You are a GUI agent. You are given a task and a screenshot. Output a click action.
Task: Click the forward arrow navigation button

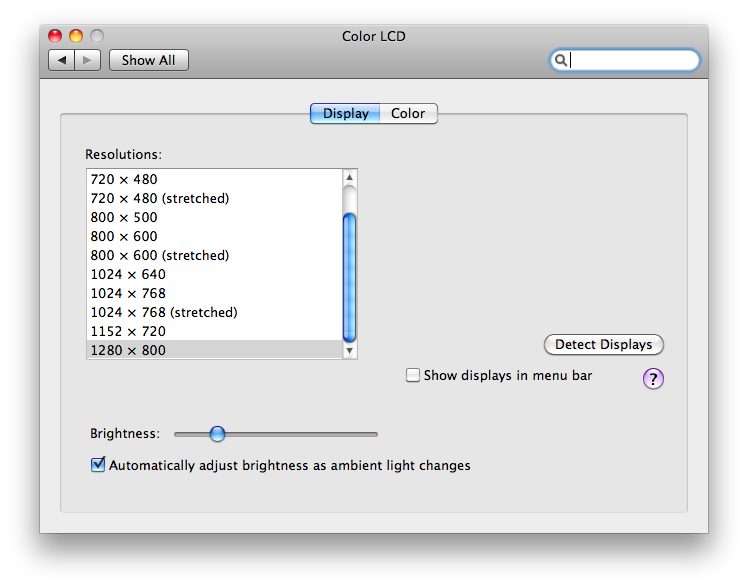[x=87, y=60]
